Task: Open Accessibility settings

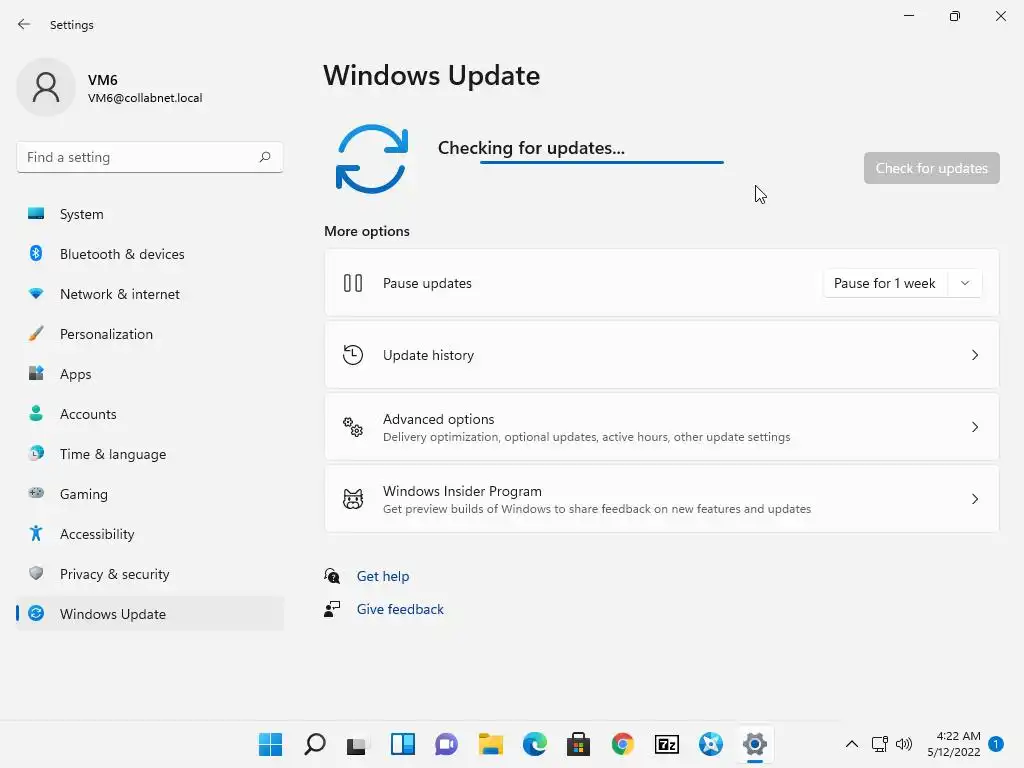Action: [150, 534]
